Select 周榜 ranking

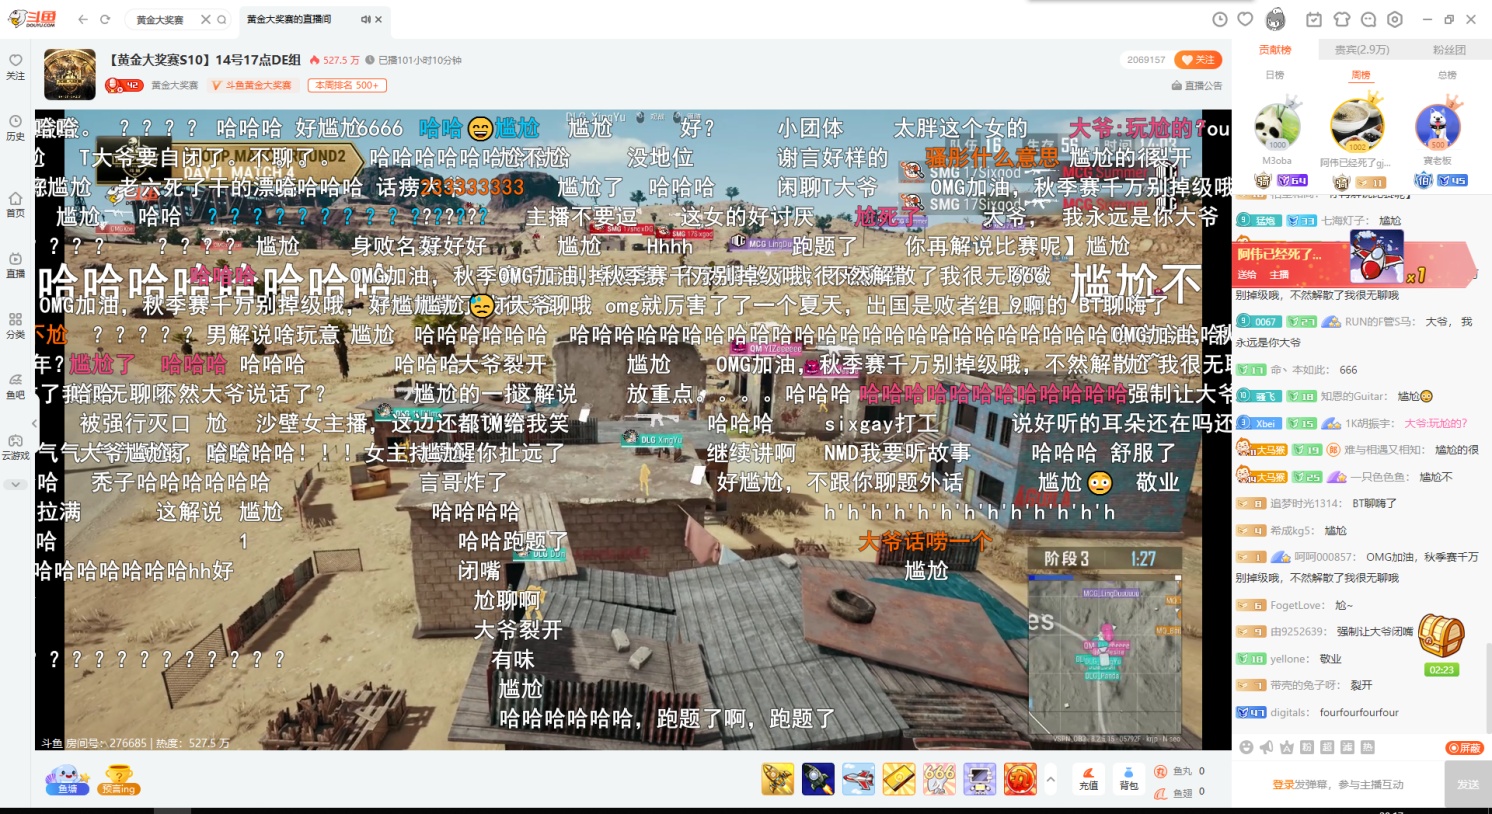coord(1361,75)
